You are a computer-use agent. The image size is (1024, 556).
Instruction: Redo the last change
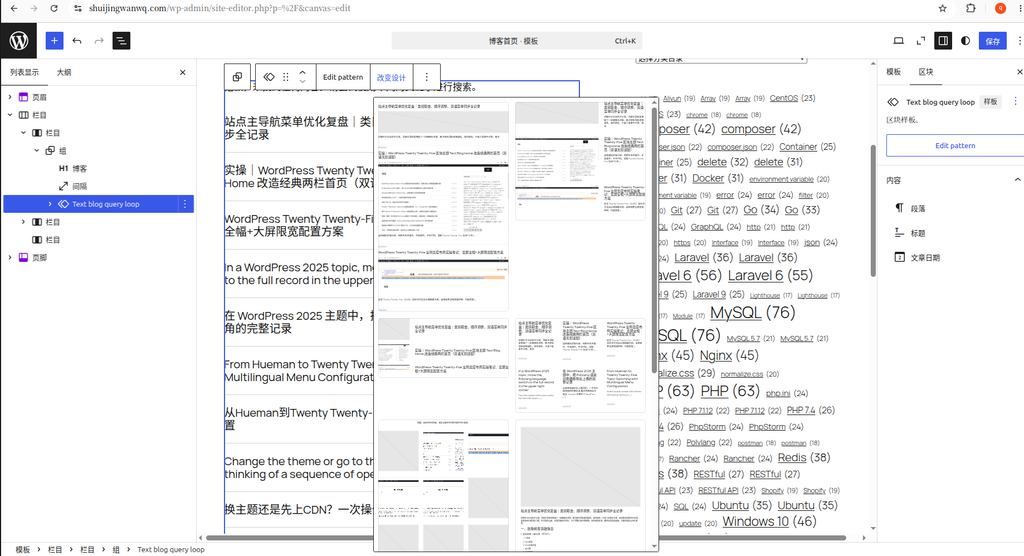99,41
